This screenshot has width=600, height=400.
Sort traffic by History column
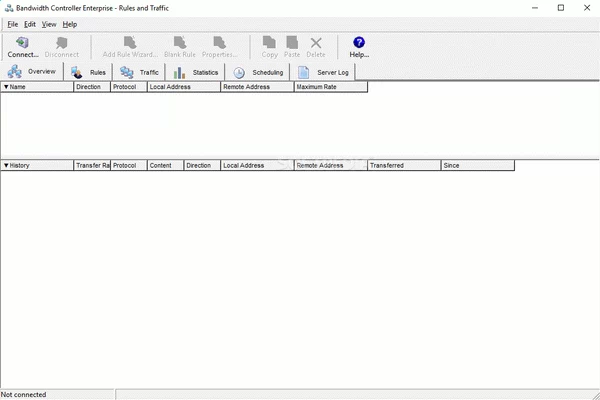(37, 165)
